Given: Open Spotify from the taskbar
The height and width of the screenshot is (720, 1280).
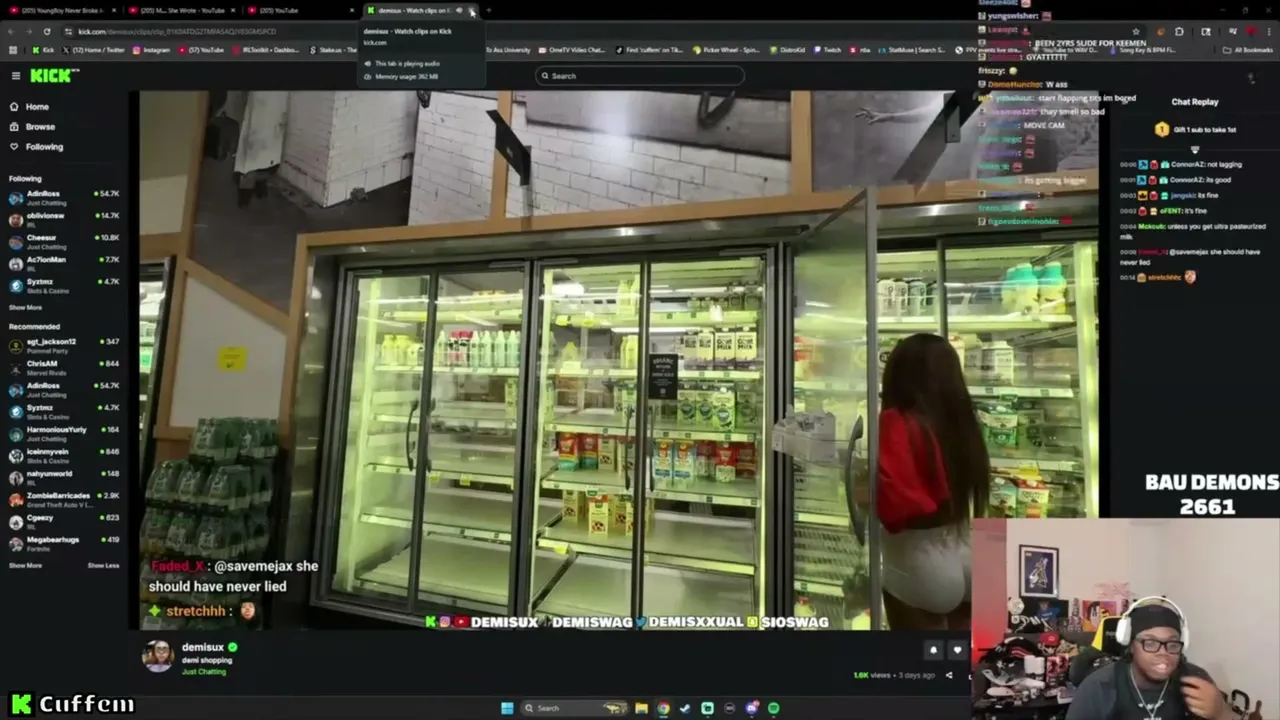Looking at the screenshot, I should (773, 708).
